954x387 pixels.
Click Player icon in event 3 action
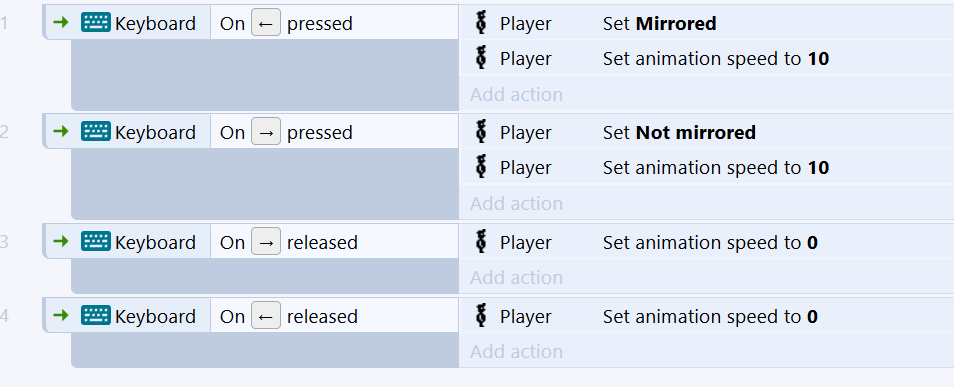pyautogui.click(x=481, y=242)
